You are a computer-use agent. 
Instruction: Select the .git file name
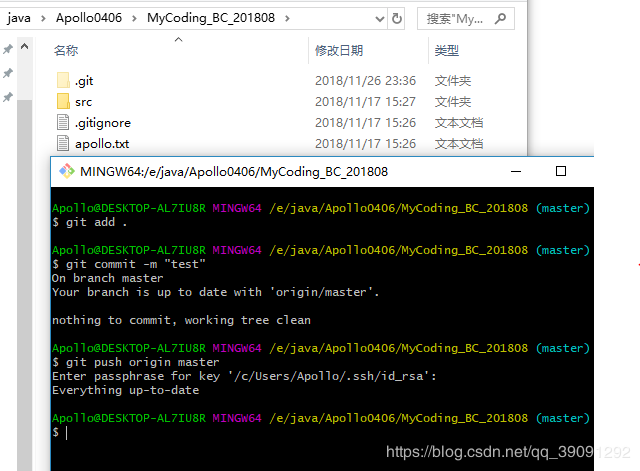(x=84, y=81)
